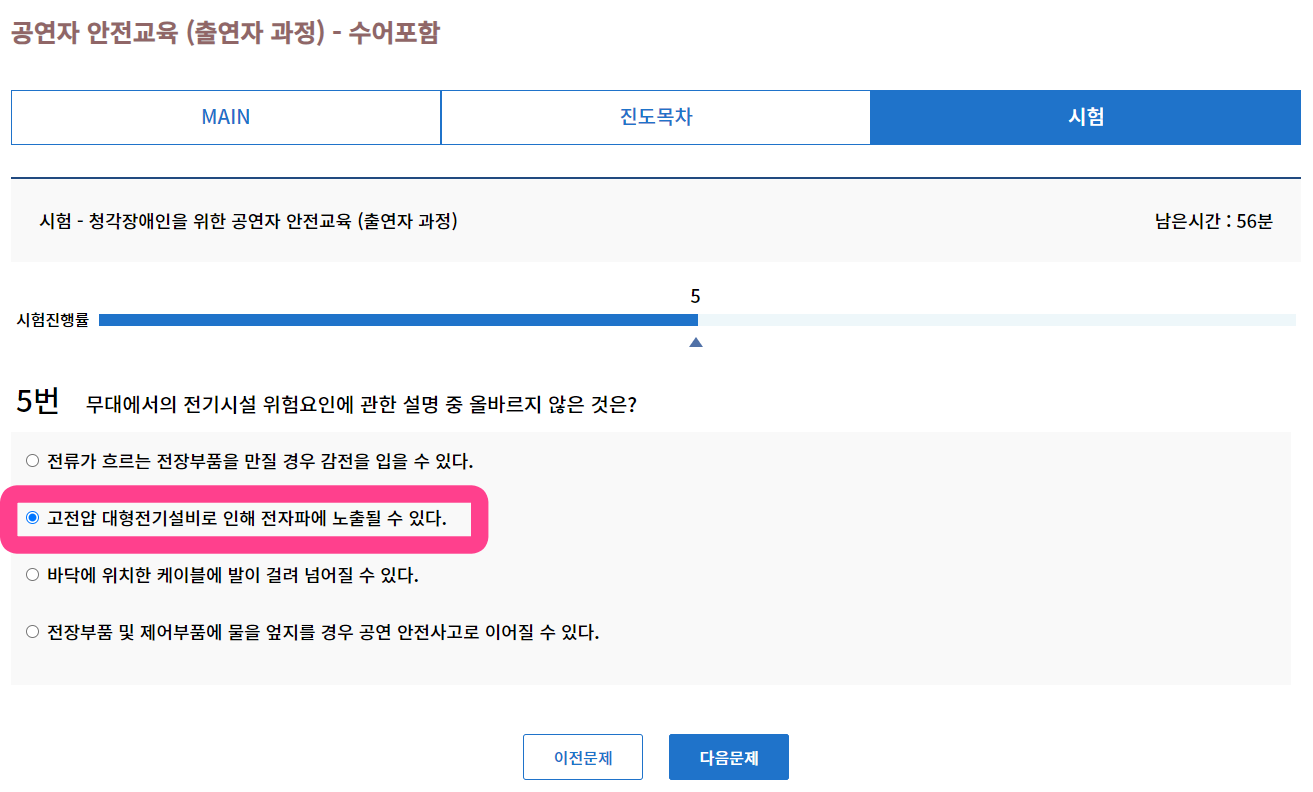The width and height of the screenshot is (1313, 792).
Task: Select radio for 전류가 흐르는 전장부품 answer
Action: coord(33,461)
